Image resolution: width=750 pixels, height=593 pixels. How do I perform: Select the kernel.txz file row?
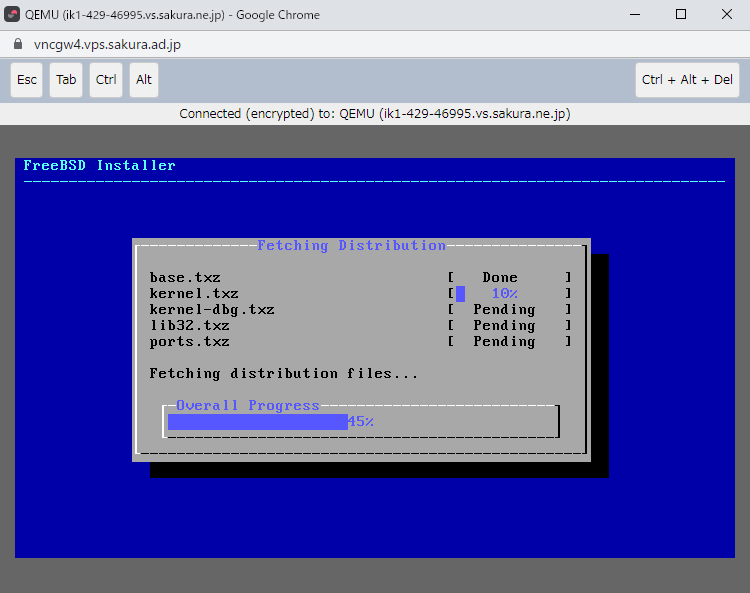[194, 294]
